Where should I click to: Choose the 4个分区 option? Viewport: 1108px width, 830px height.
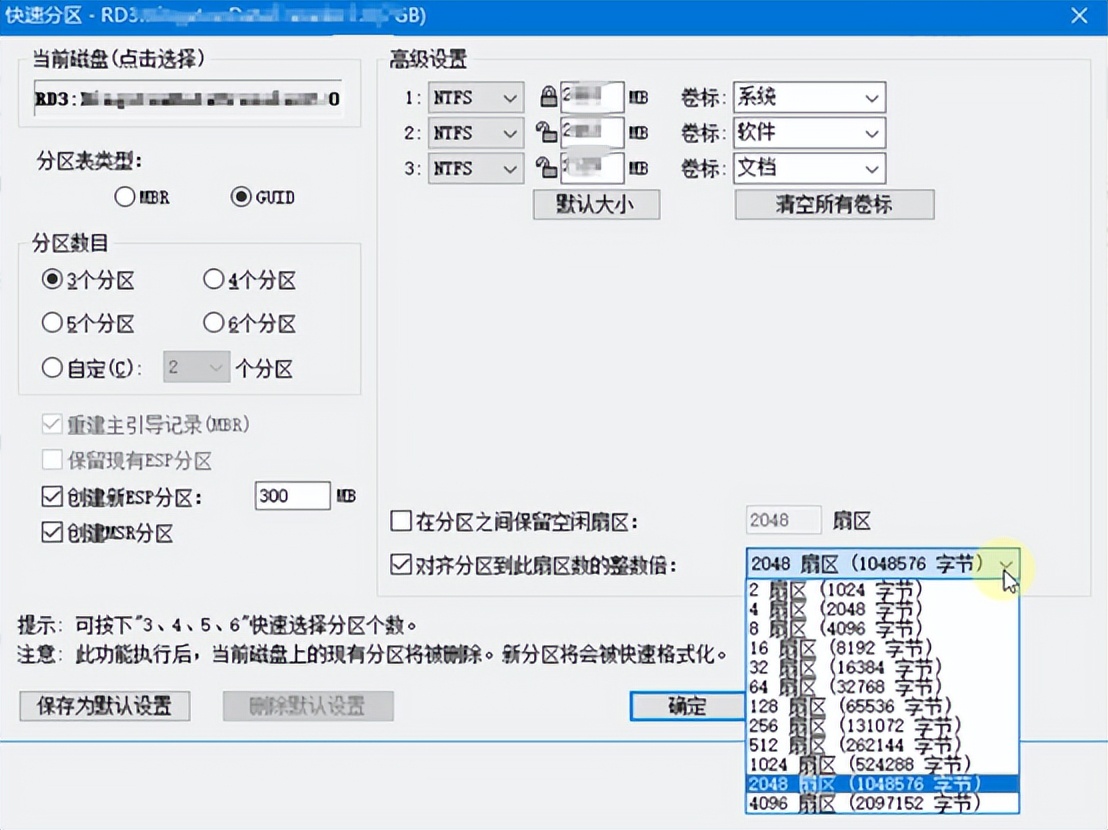(x=214, y=279)
